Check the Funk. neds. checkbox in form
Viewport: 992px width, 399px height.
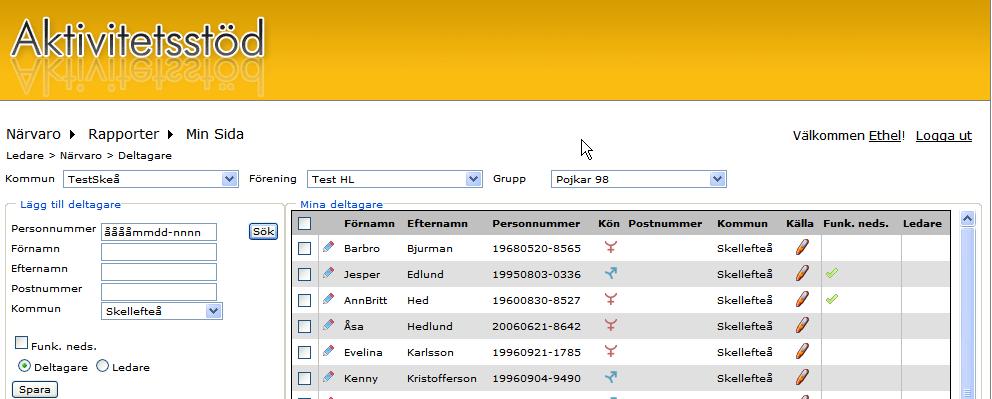click(x=22, y=343)
